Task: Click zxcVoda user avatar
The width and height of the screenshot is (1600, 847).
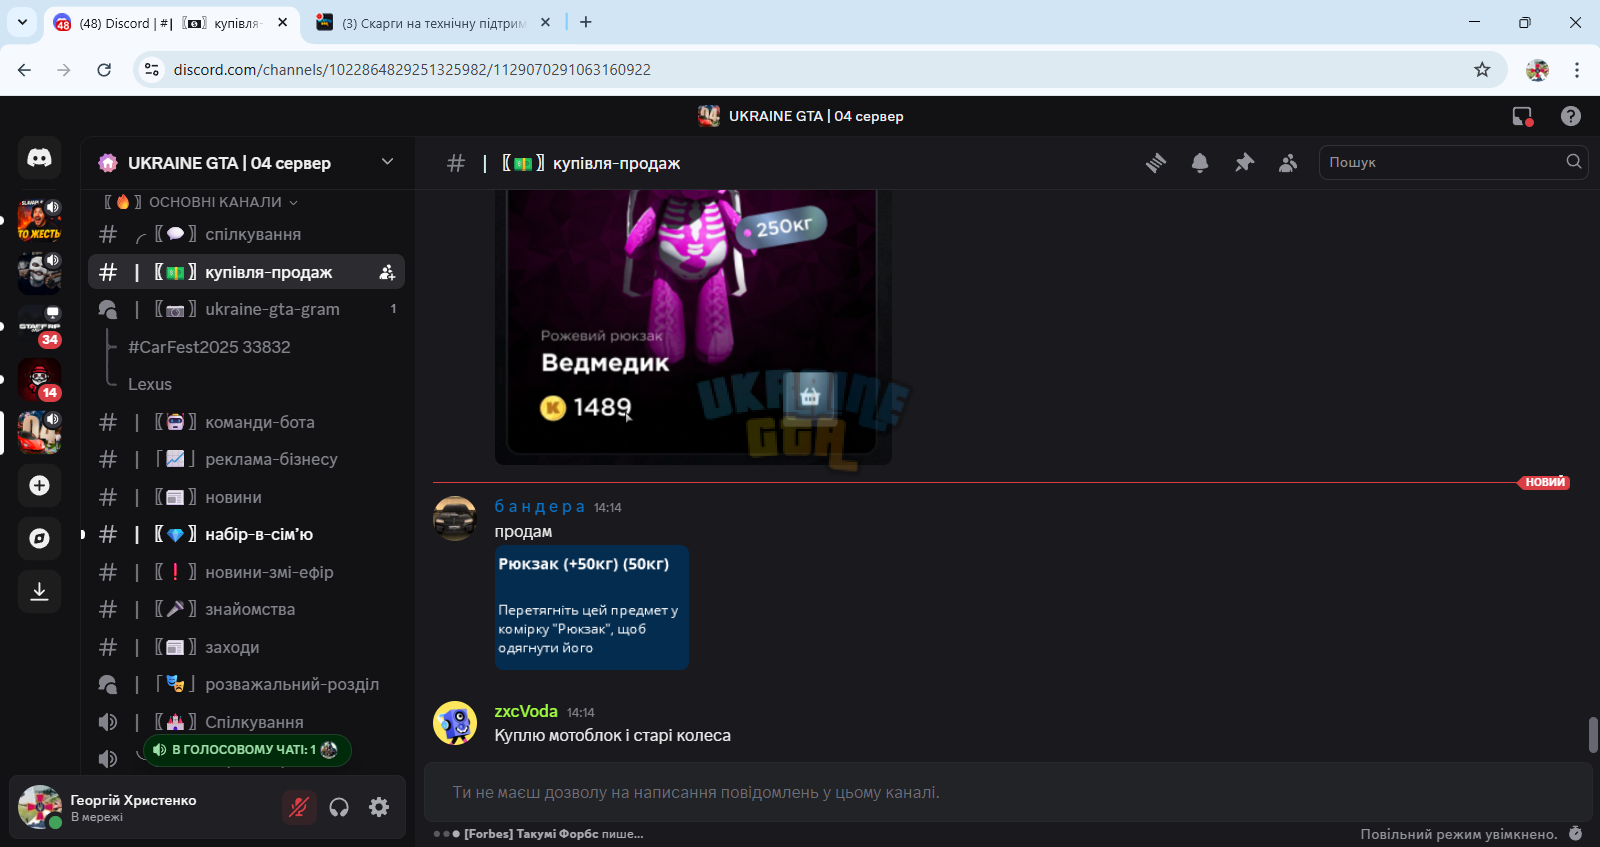Action: coord(455,723)
